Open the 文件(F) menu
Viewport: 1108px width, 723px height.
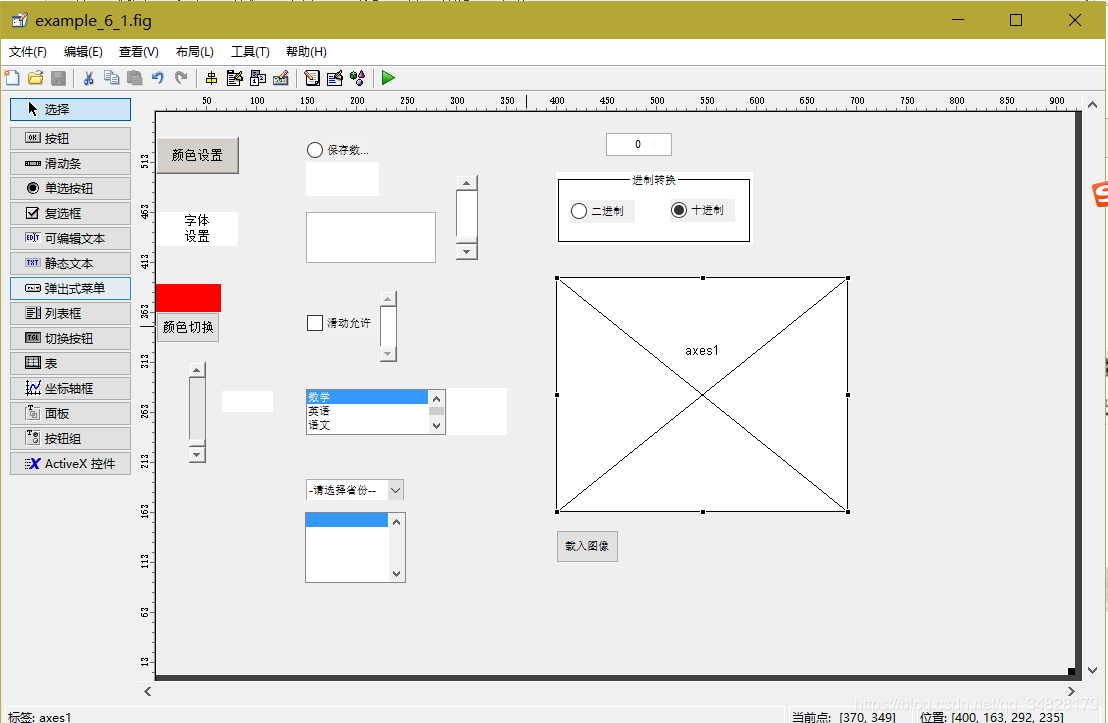[x=28, y=52]
